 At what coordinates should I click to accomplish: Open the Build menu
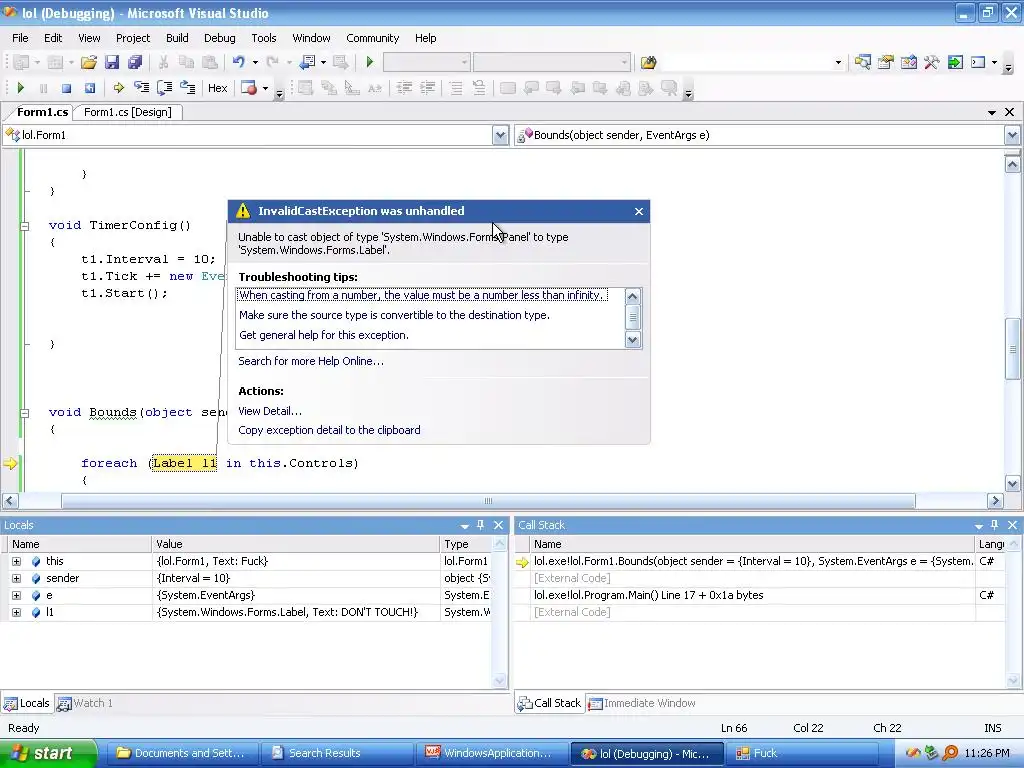pyautogui.click(x=177, y=38)
